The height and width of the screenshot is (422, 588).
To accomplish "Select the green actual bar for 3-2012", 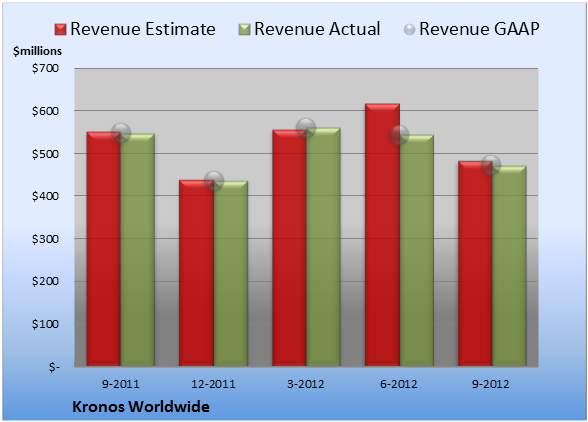I will [323, 247].
